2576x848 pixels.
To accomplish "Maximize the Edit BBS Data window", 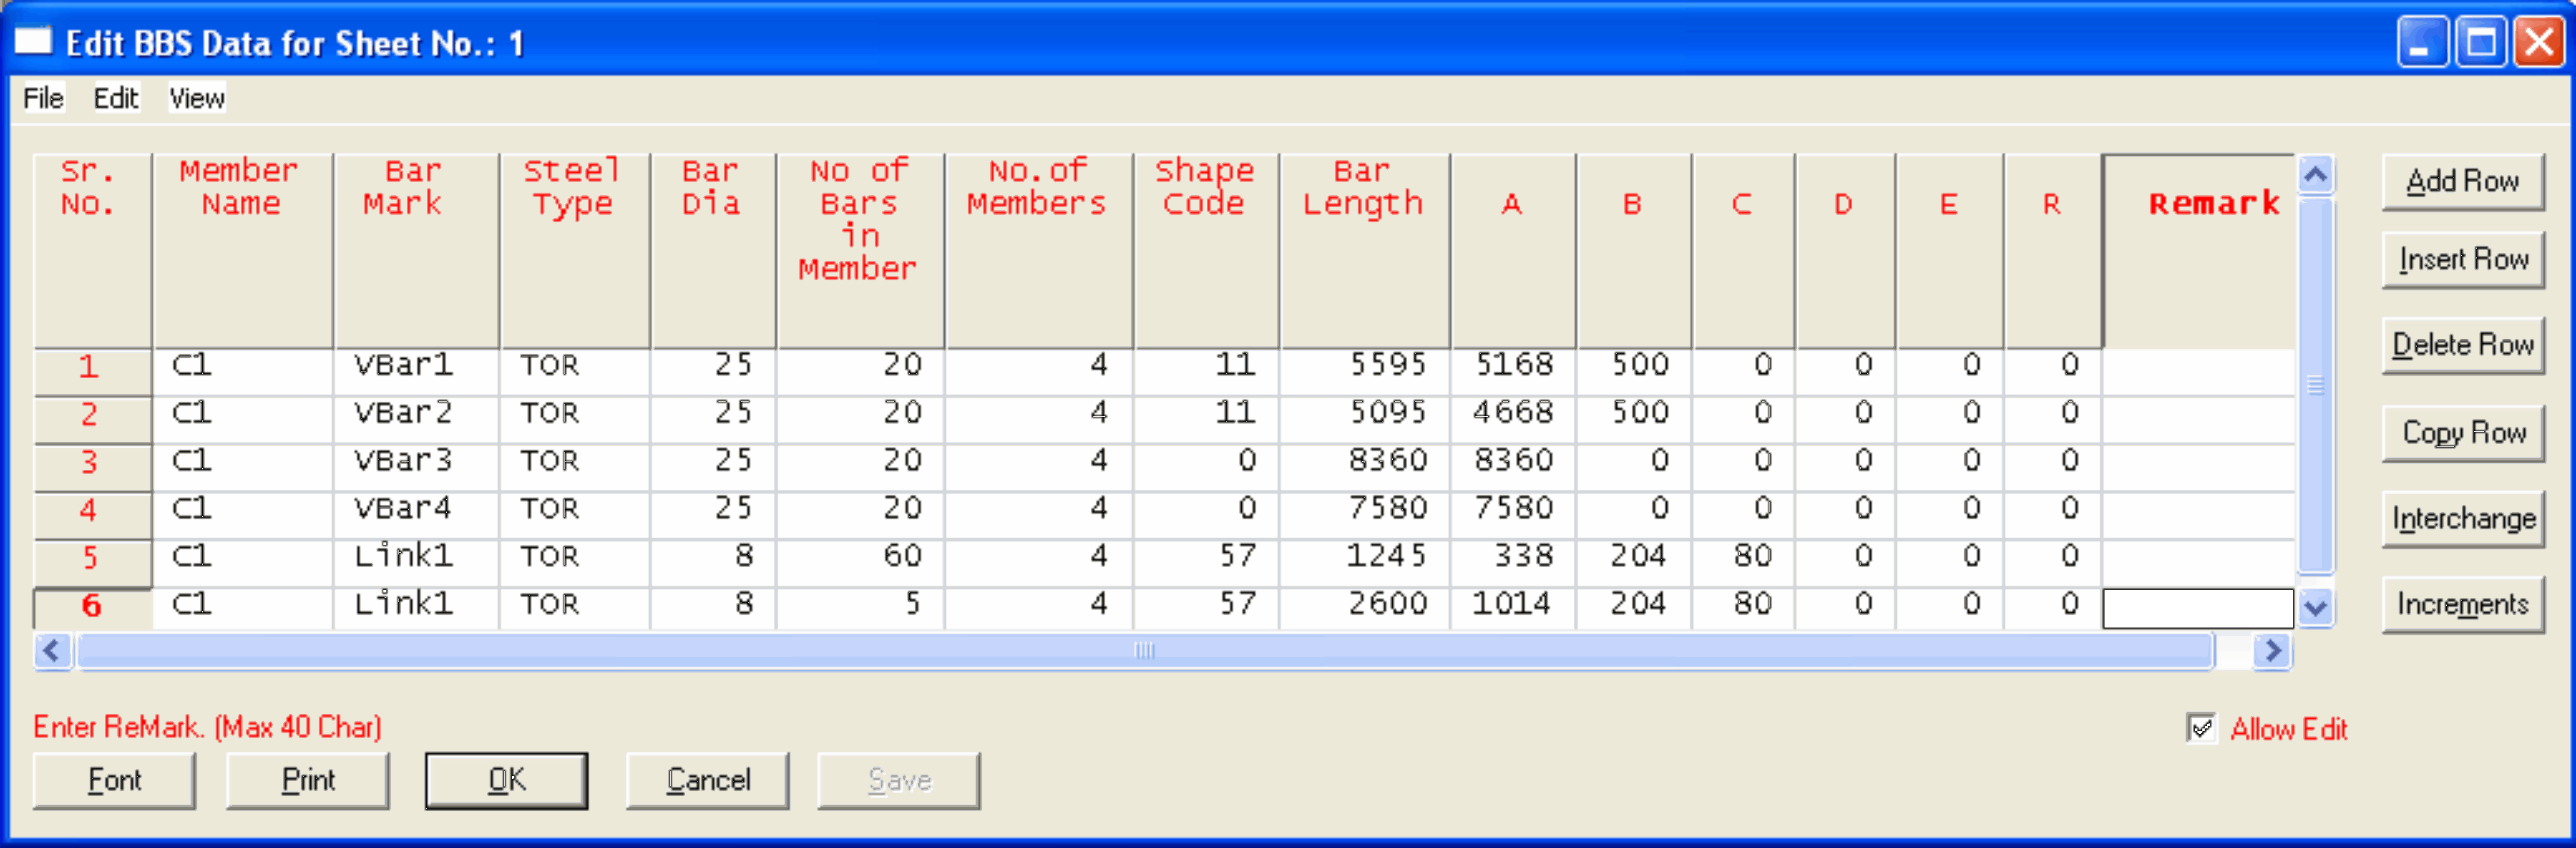I will 2481,42.
